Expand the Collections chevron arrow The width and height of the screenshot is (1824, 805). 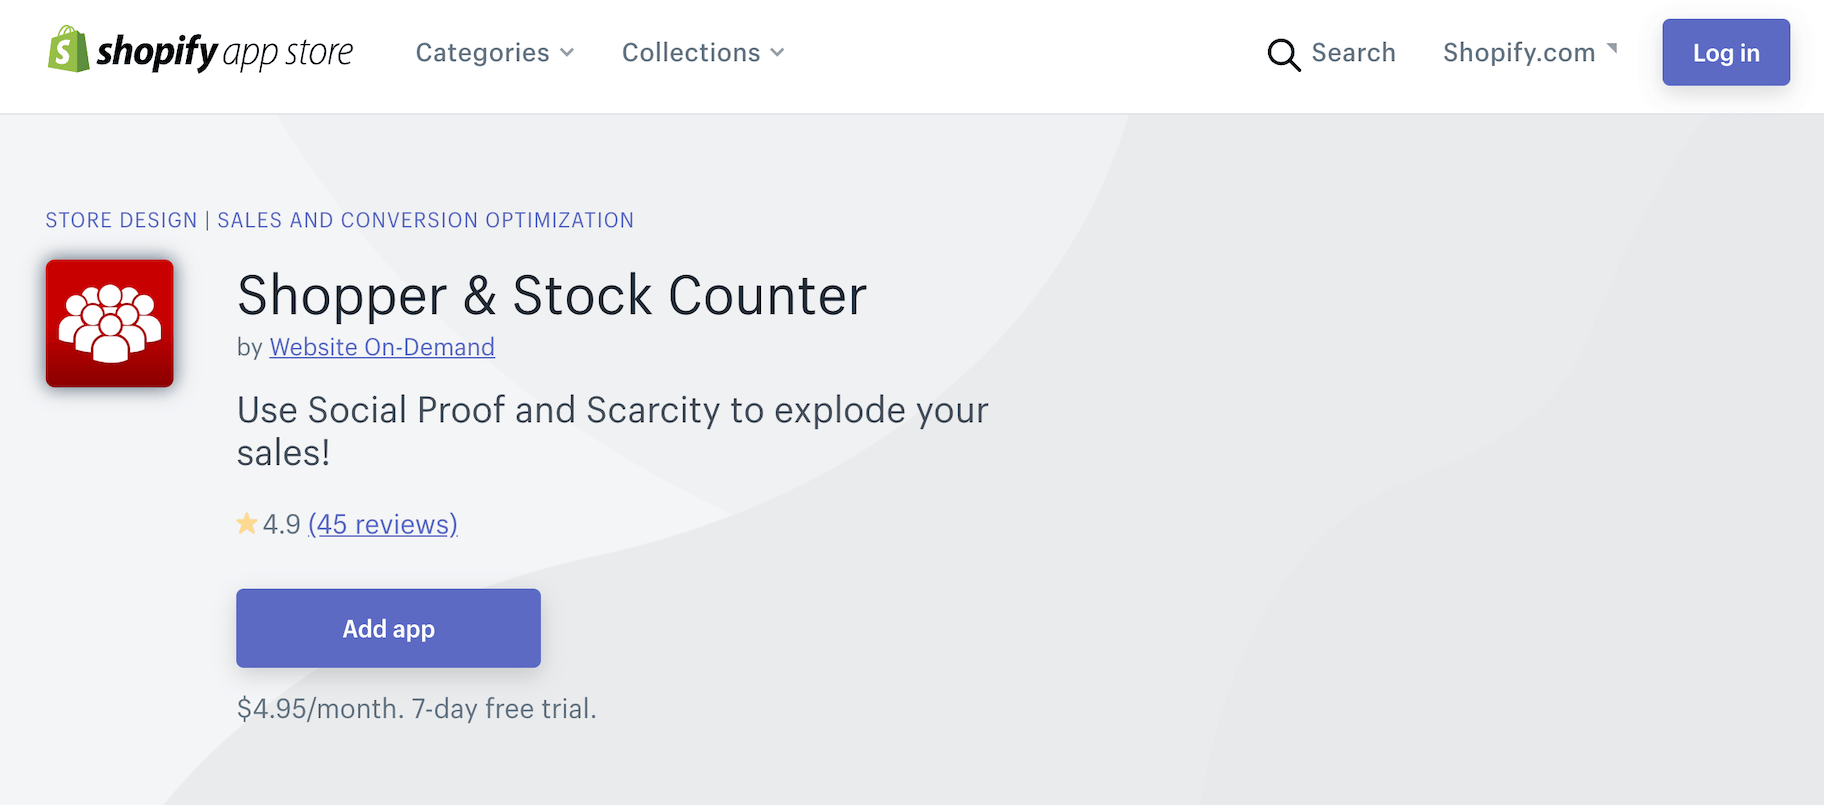[x=777, y=53]
